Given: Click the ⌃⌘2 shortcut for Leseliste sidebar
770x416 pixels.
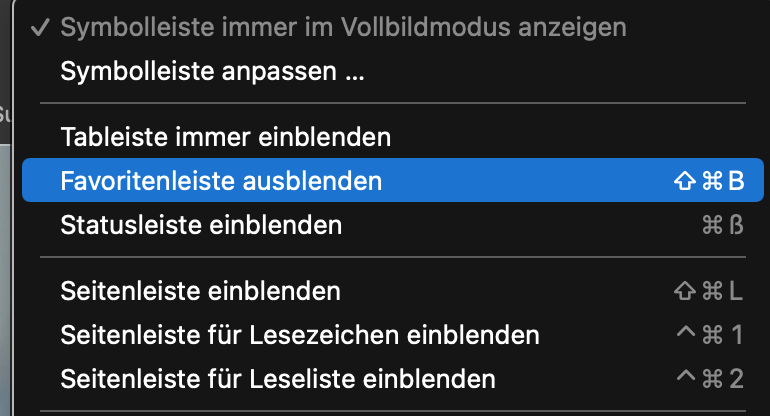Looking at the screenshot, I should click(710, 379).
